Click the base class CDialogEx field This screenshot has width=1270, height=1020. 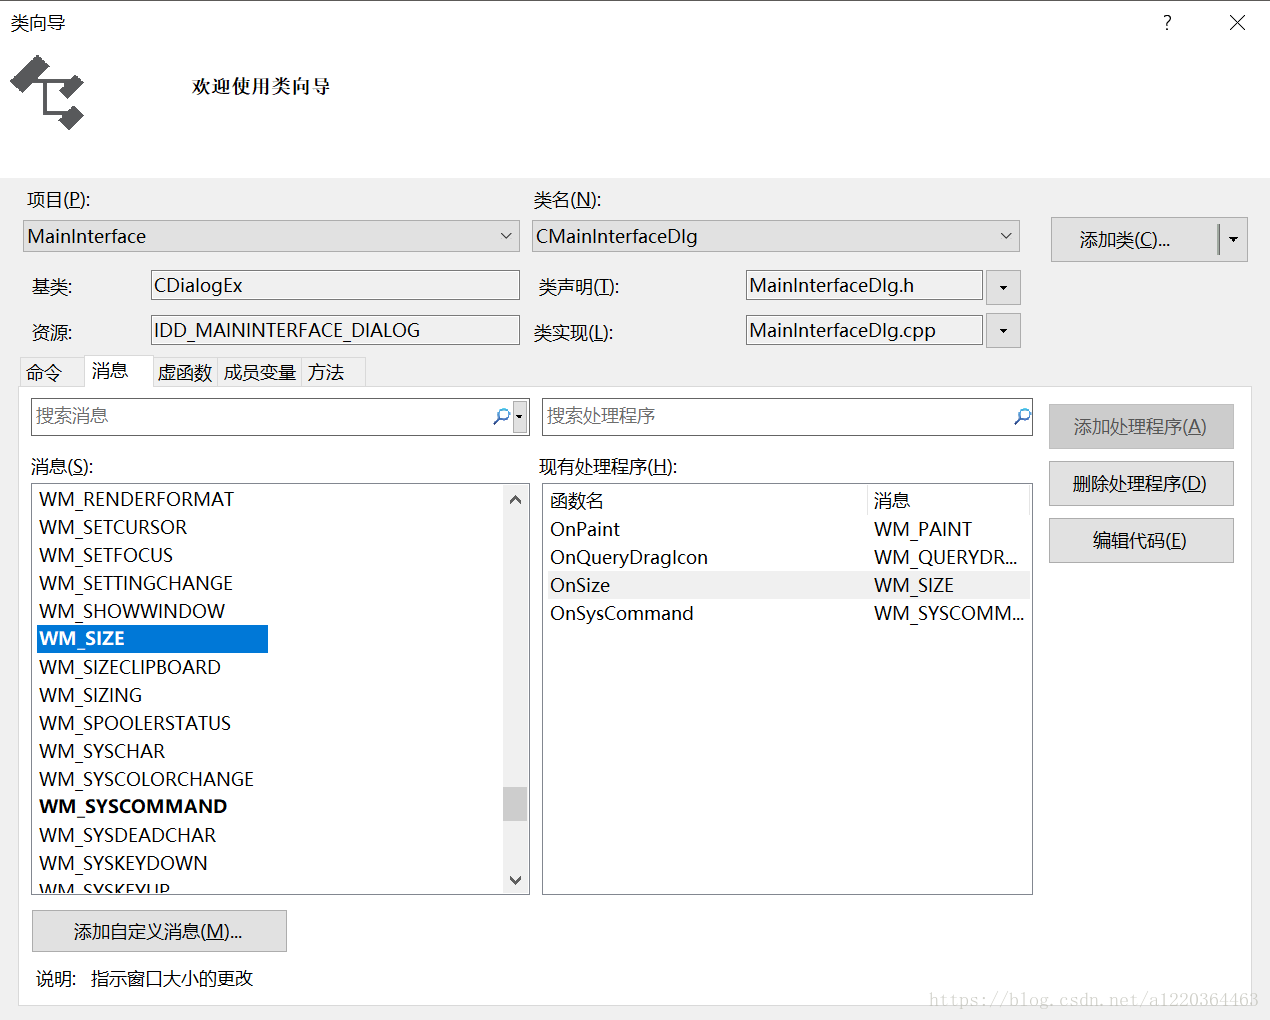point(335,285)
